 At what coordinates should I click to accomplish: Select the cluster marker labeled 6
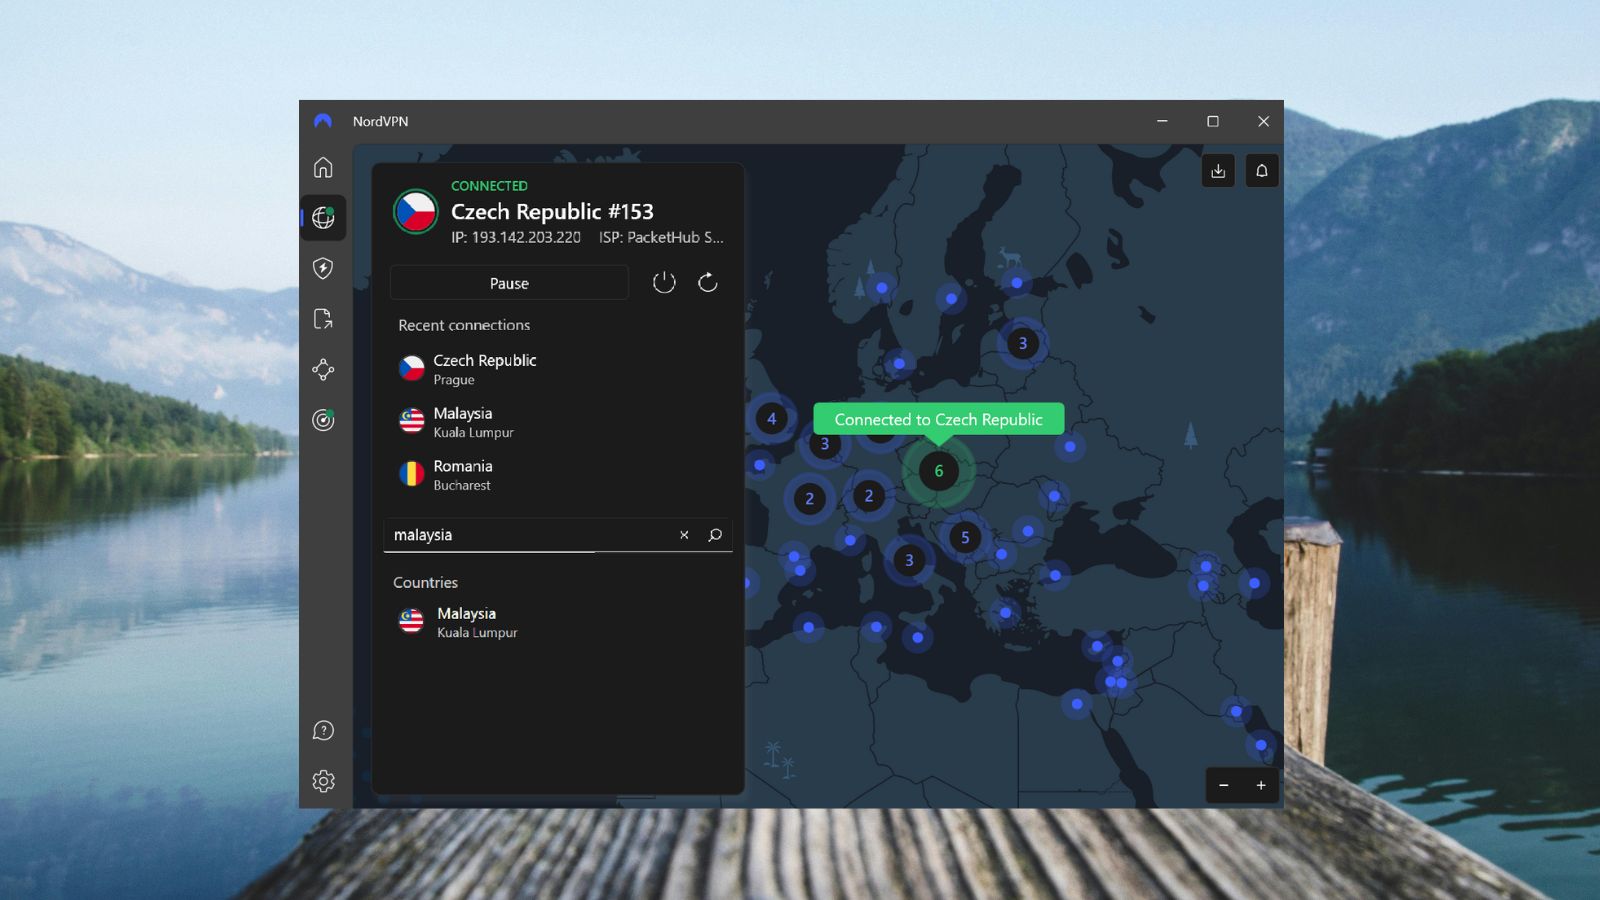[938, 471]
